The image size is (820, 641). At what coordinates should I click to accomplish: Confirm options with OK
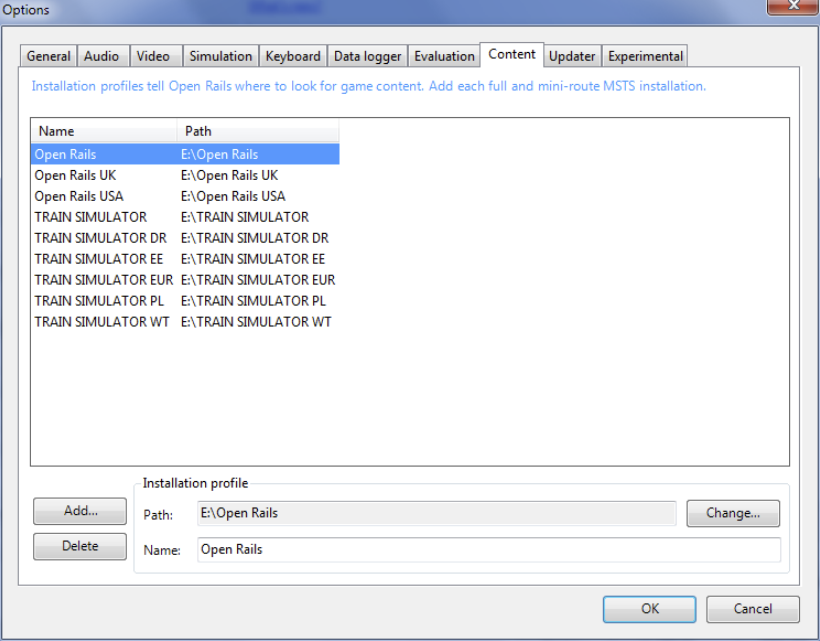point(649,609)
